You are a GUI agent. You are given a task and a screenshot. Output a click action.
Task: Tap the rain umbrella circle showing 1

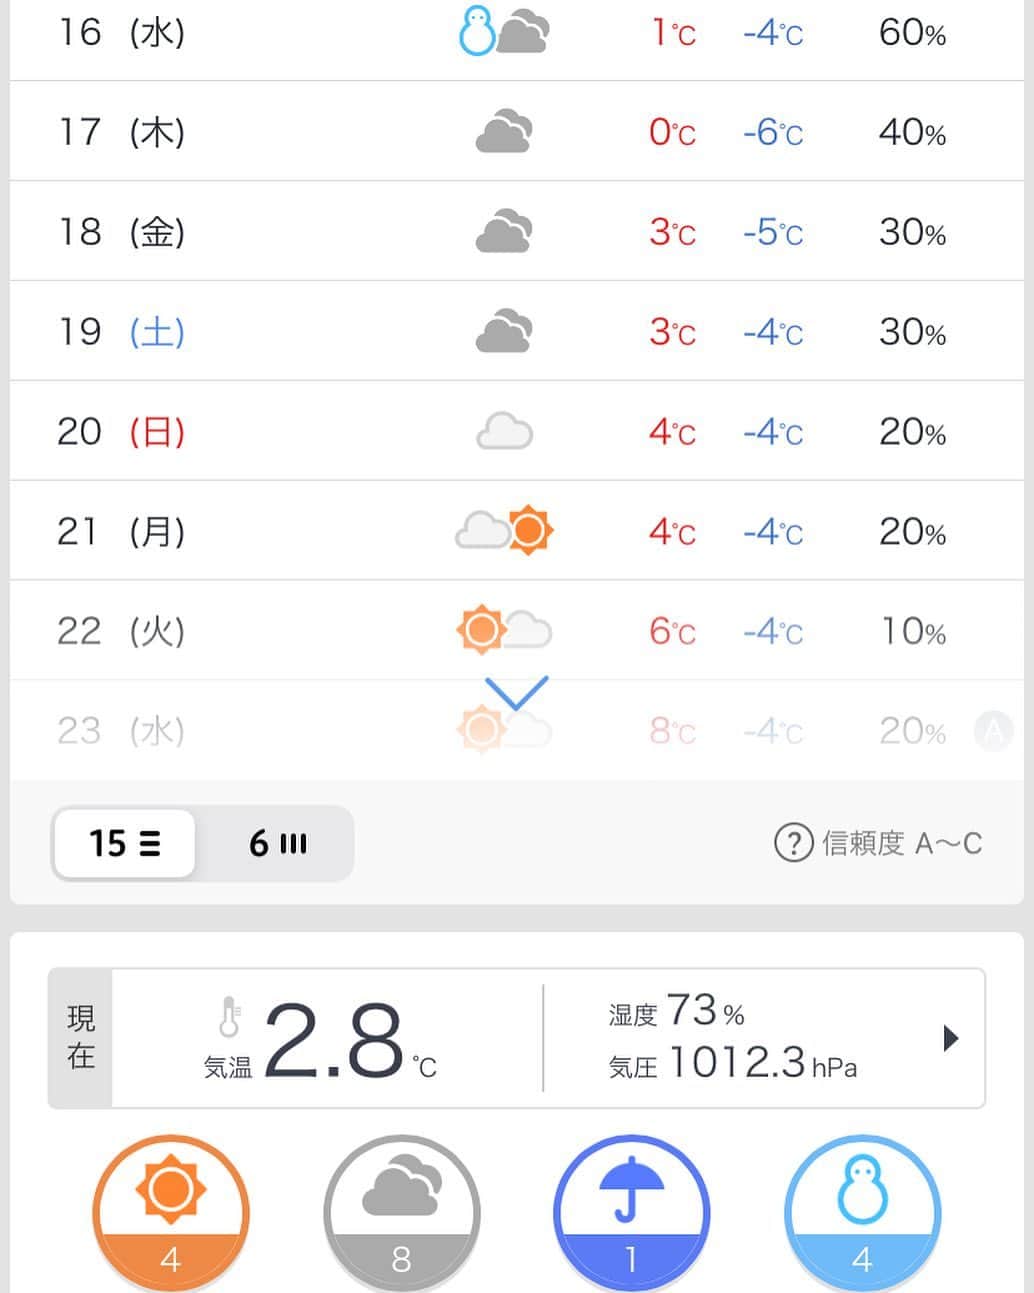point(632,1213)
